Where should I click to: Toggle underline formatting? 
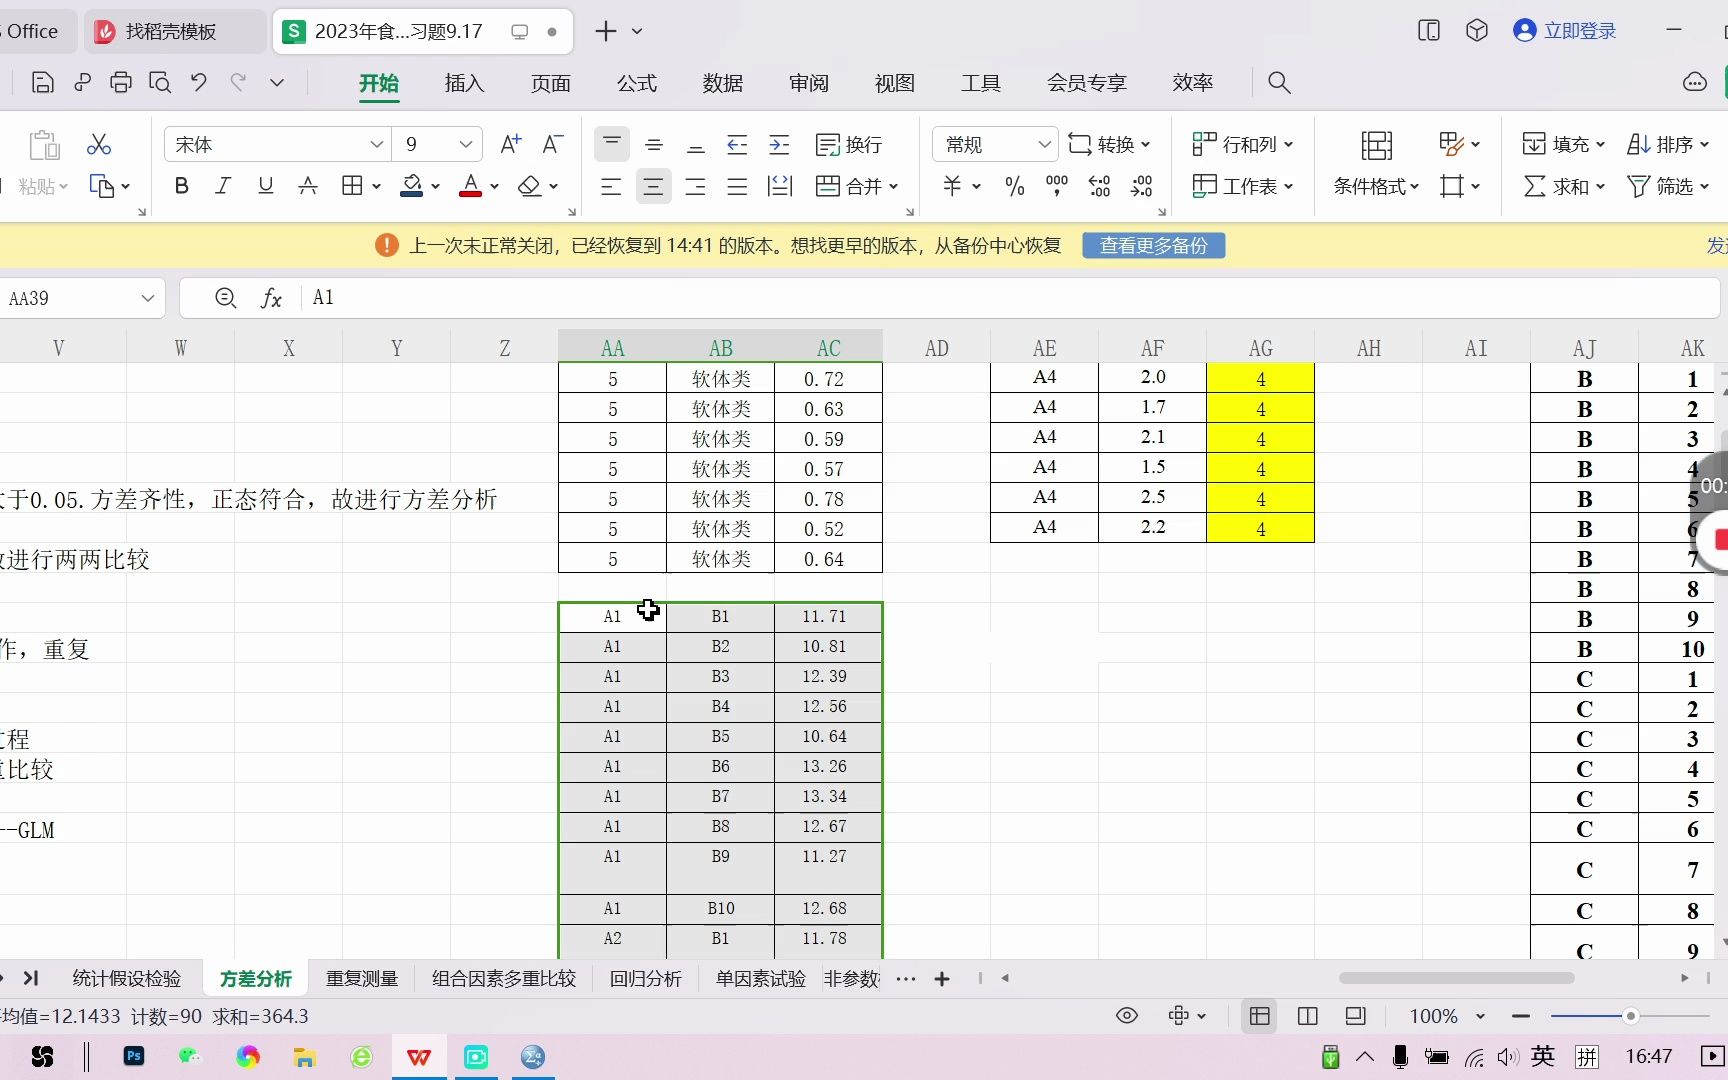point(265,186)
